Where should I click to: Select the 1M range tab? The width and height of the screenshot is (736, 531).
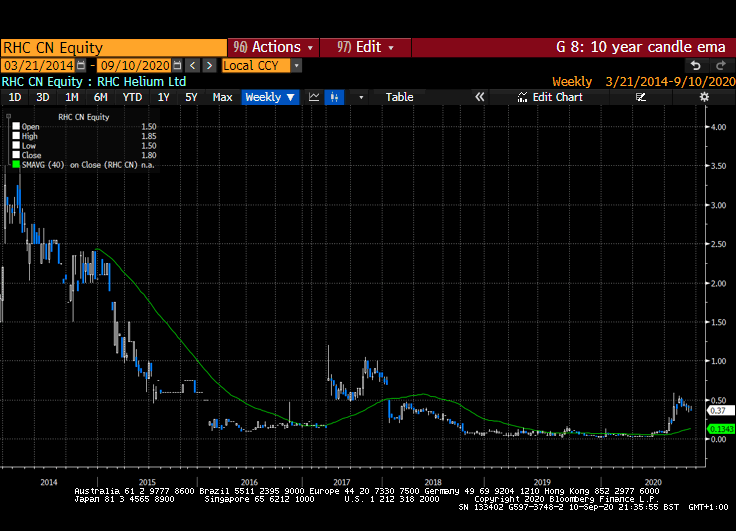click(71, 97)
